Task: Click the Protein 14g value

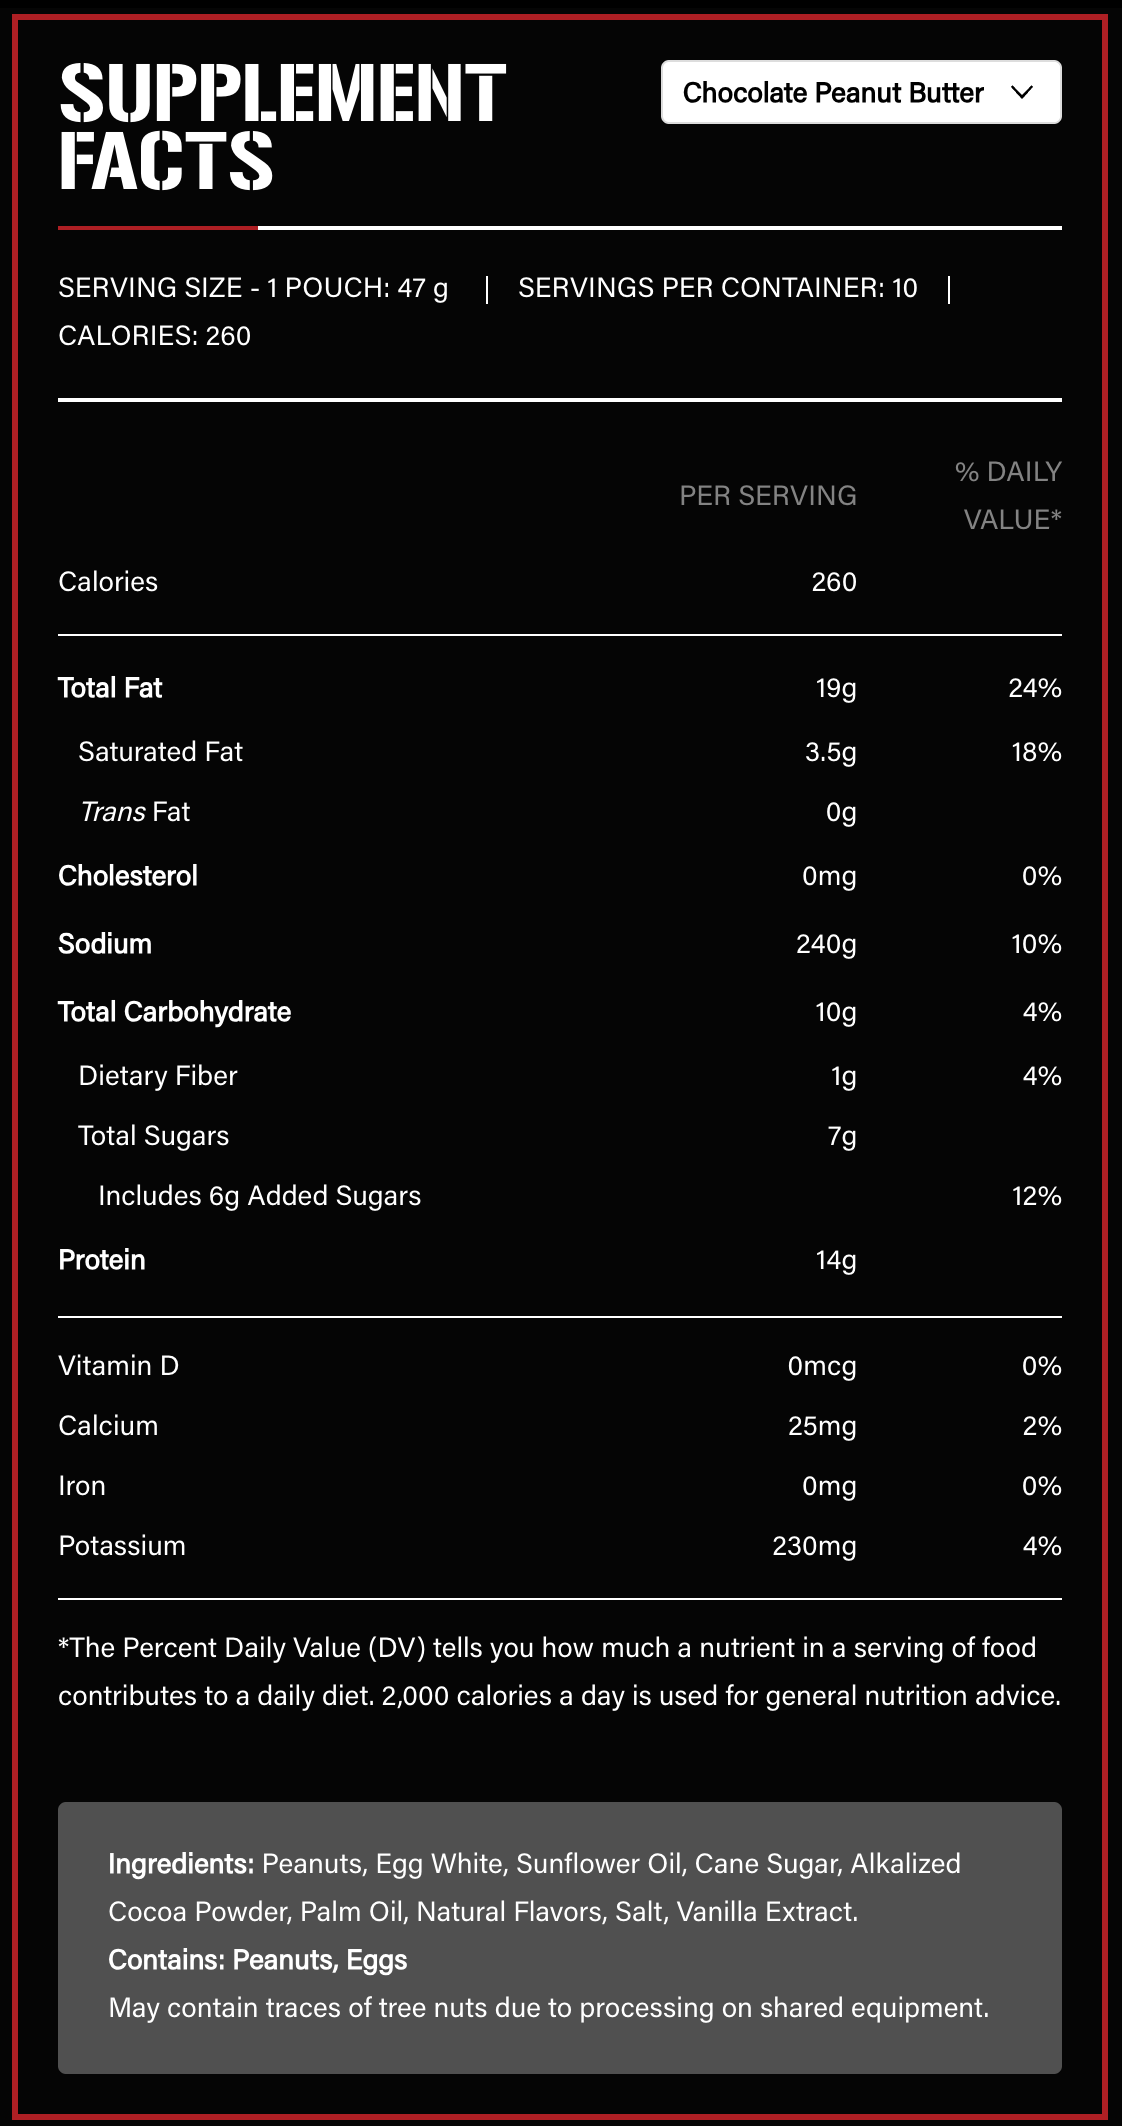Action: pyautogui.click(x=836, y=1260)
